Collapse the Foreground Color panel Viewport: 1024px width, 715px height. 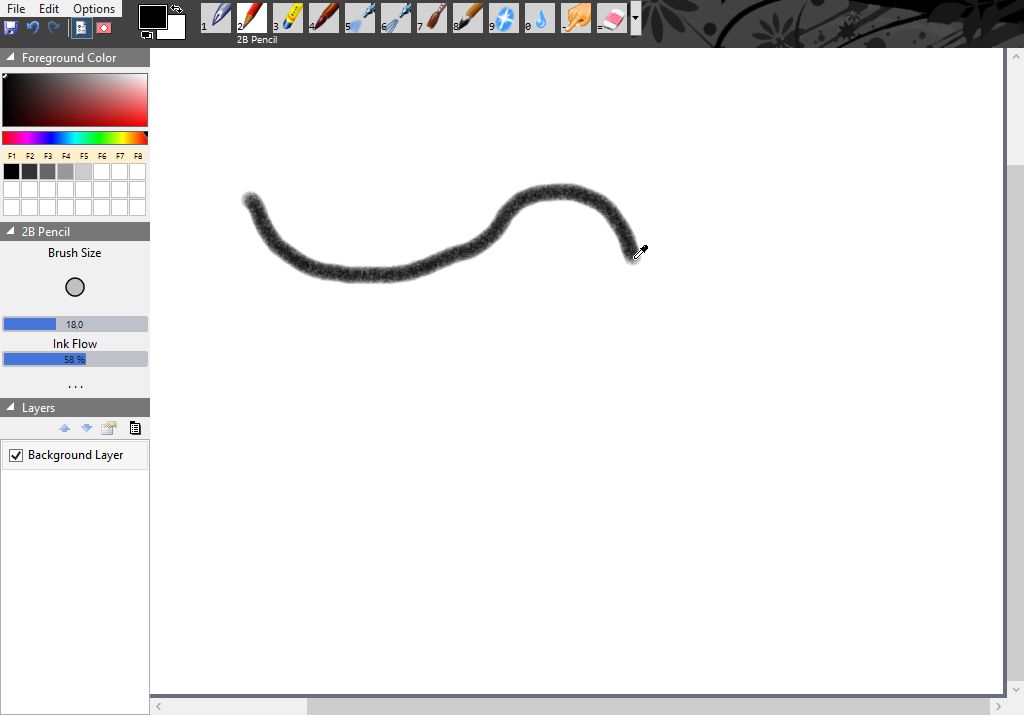click(9, 57)
